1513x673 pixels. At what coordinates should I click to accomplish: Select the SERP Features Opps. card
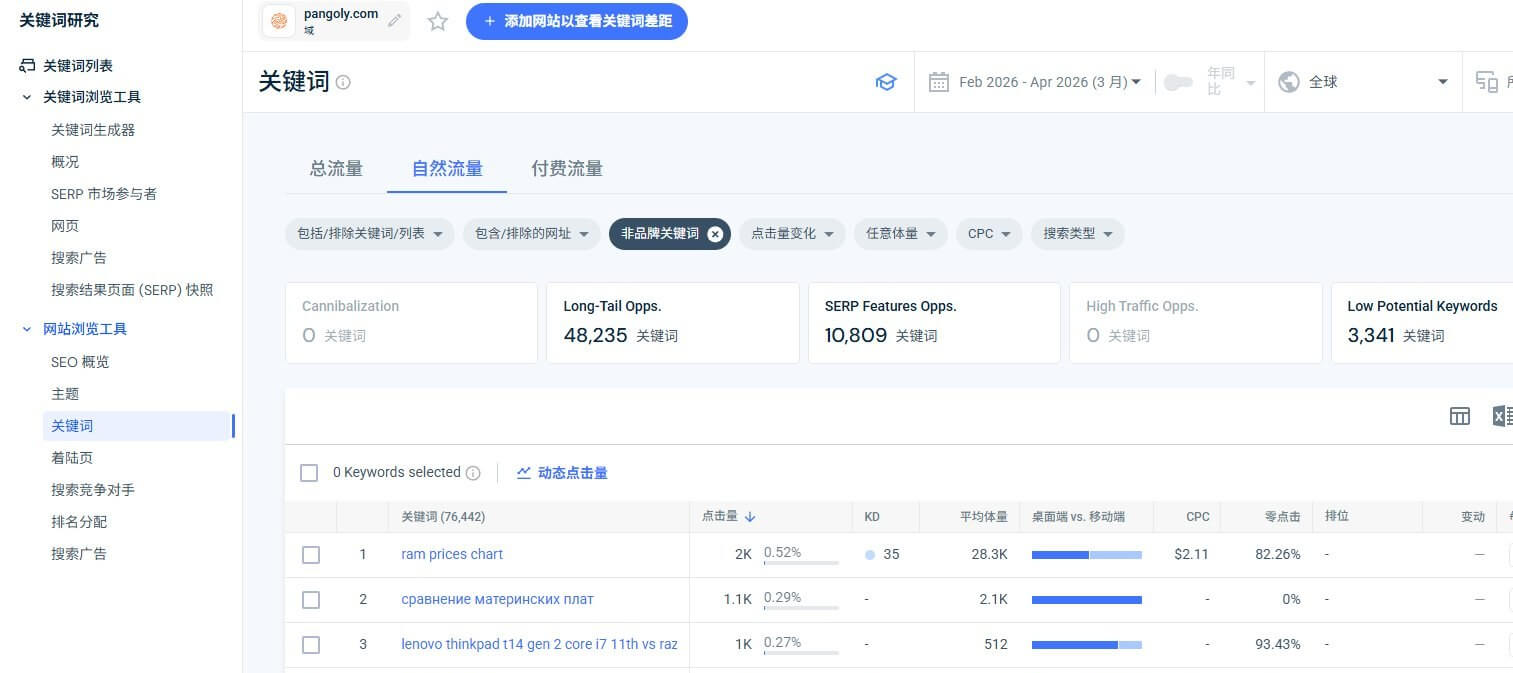934,323
